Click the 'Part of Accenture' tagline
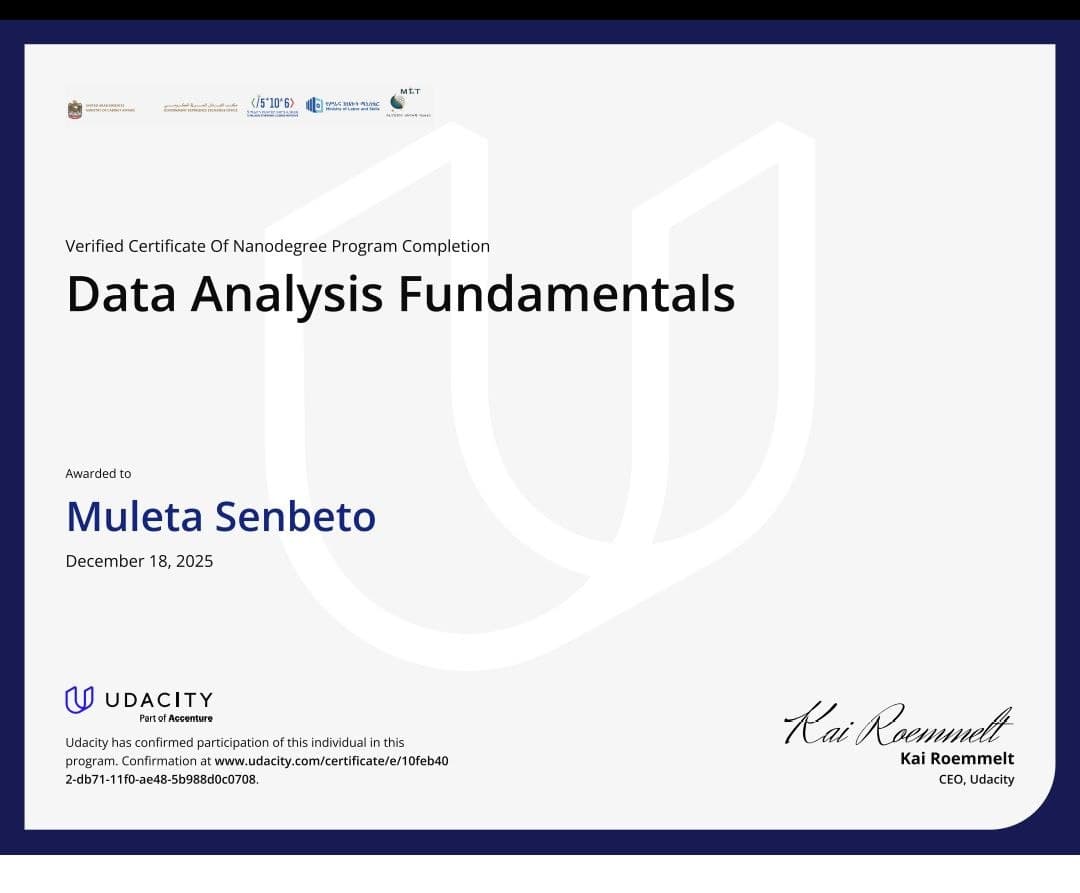 176,718
